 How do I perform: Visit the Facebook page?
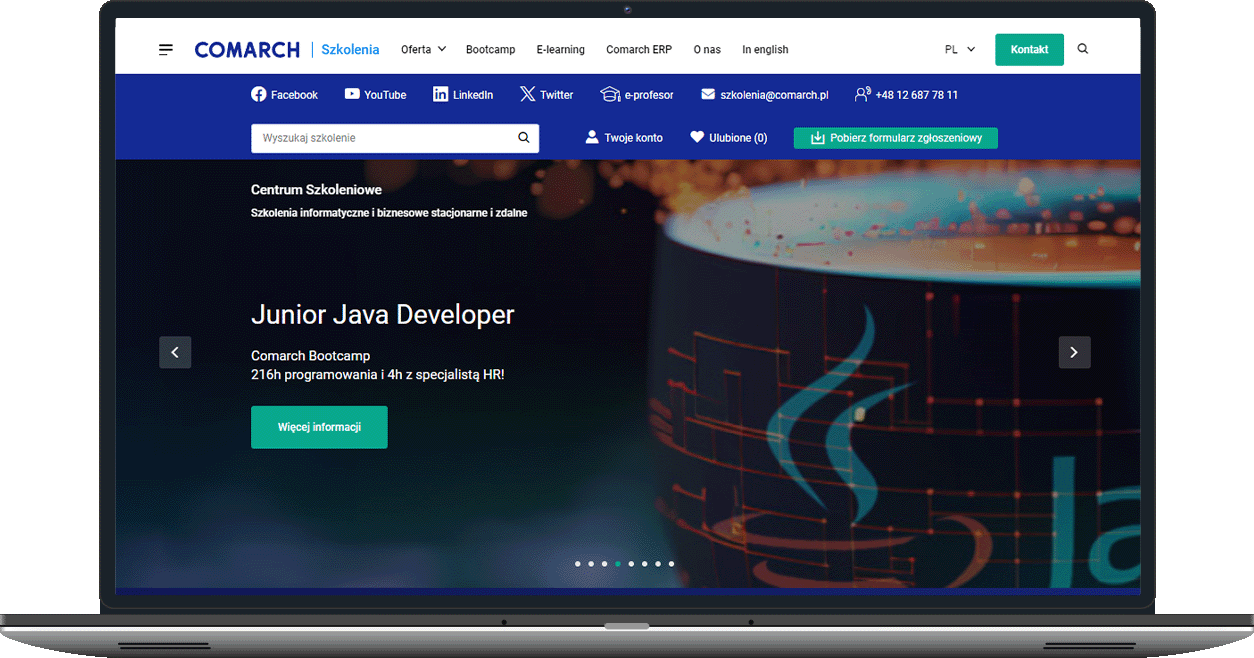click(284, 95)
